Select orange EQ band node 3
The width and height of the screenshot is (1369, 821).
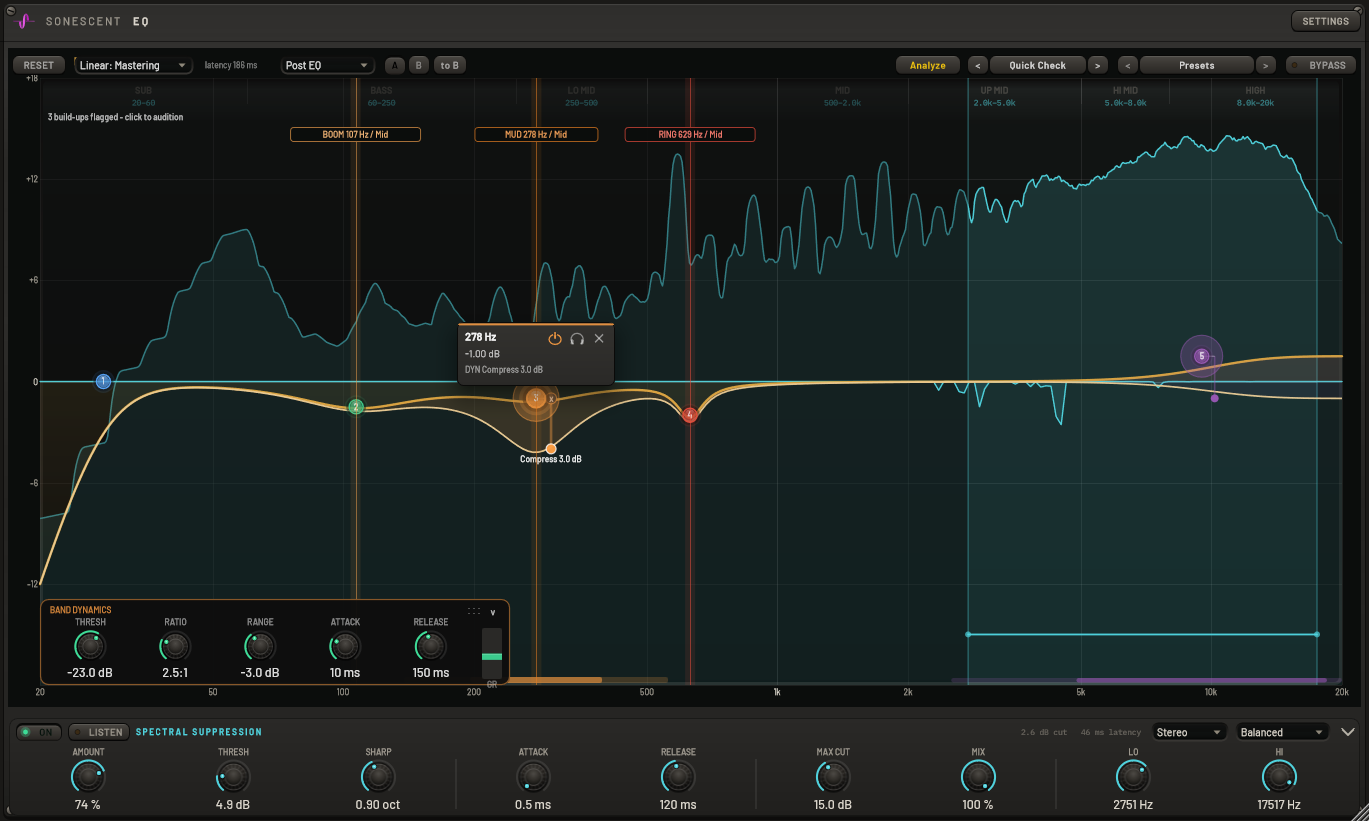[536, 399]
